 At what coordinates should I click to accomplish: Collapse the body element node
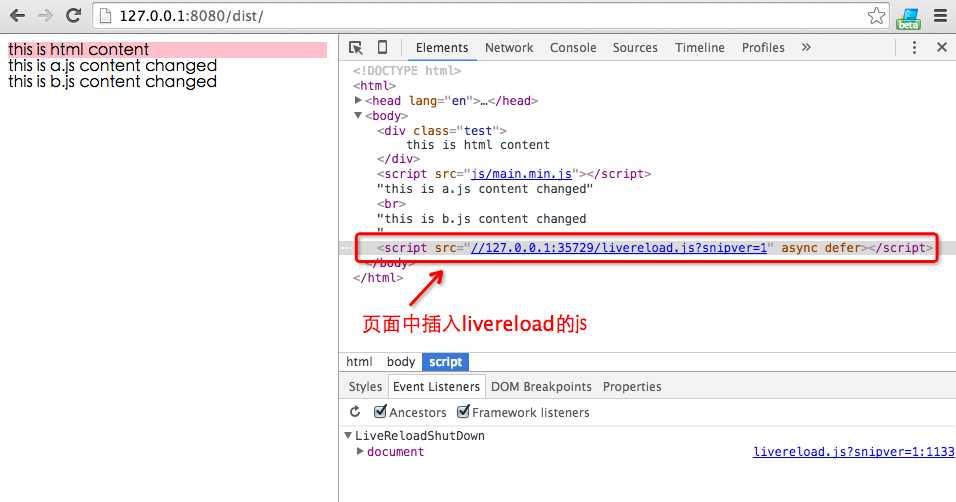pyautogui.click(x=358, y=115)
